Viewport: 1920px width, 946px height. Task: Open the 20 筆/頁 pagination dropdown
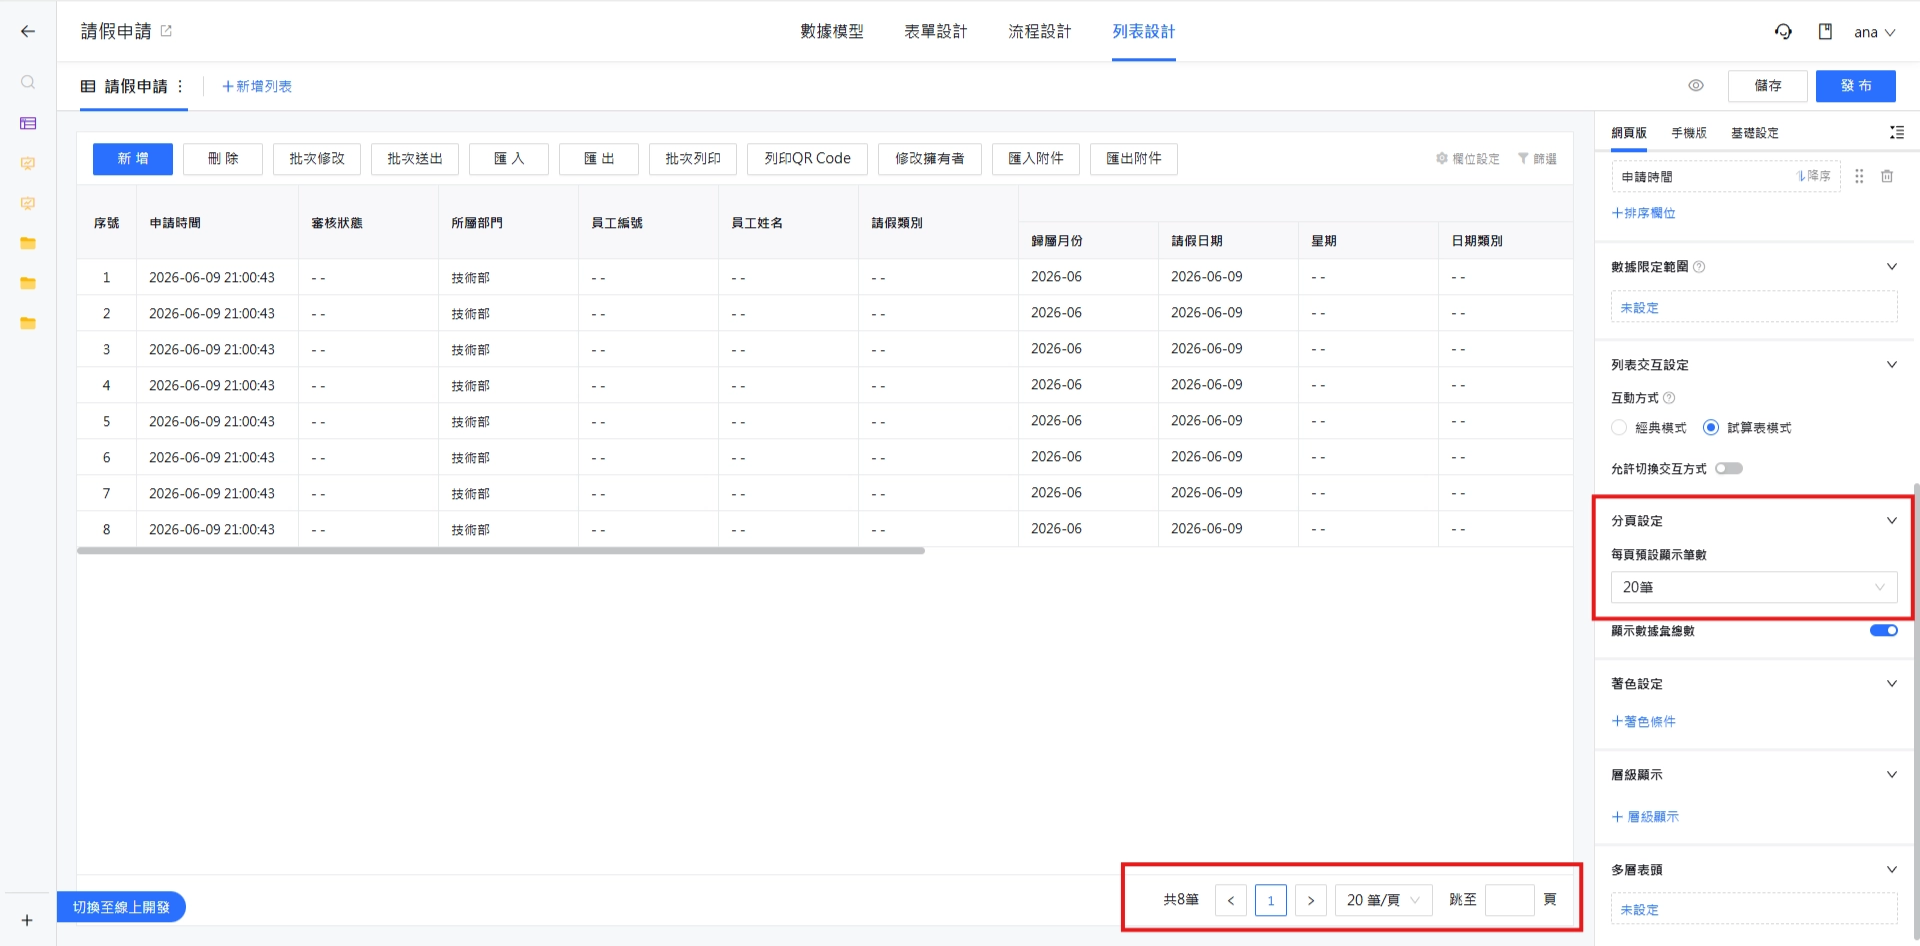[x=1384, y=900]
